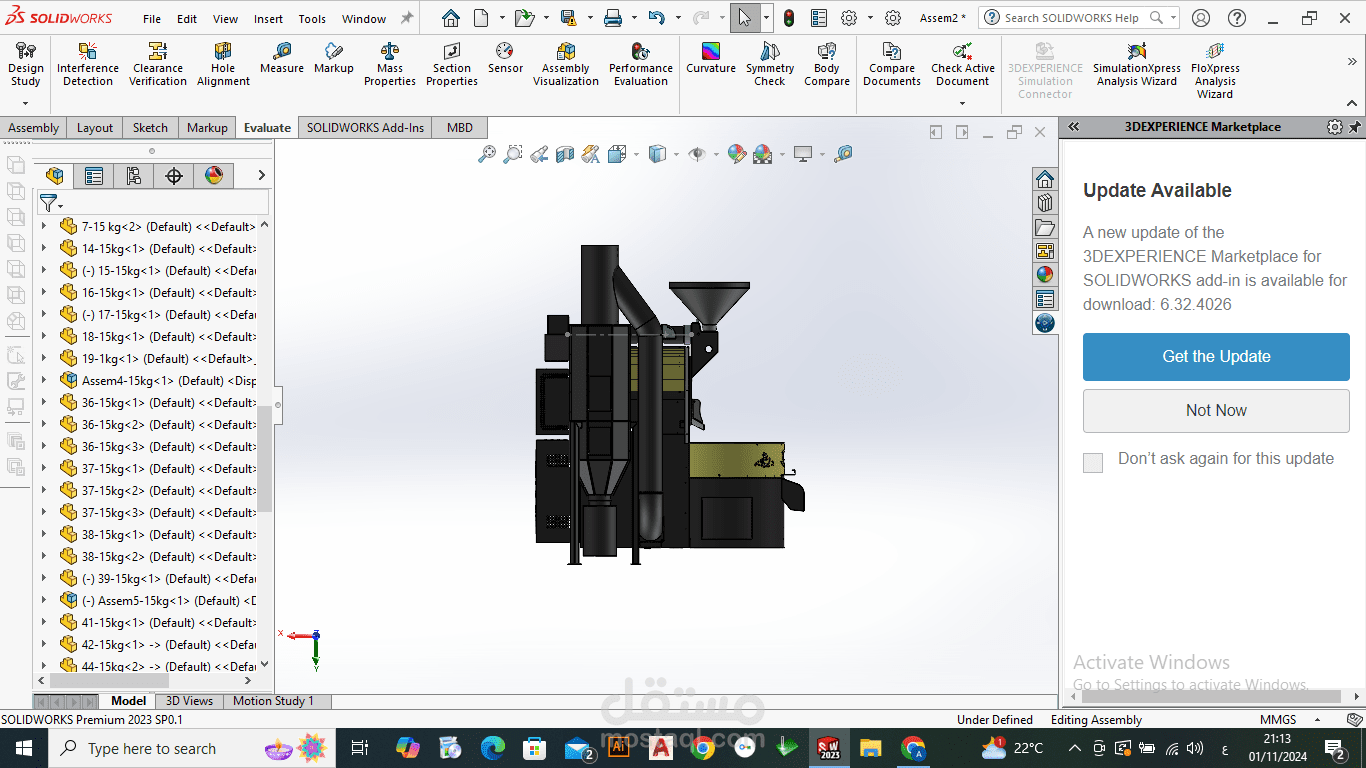Select 36-15kg<3> component in tree
1366x768 pixels.
159,447
